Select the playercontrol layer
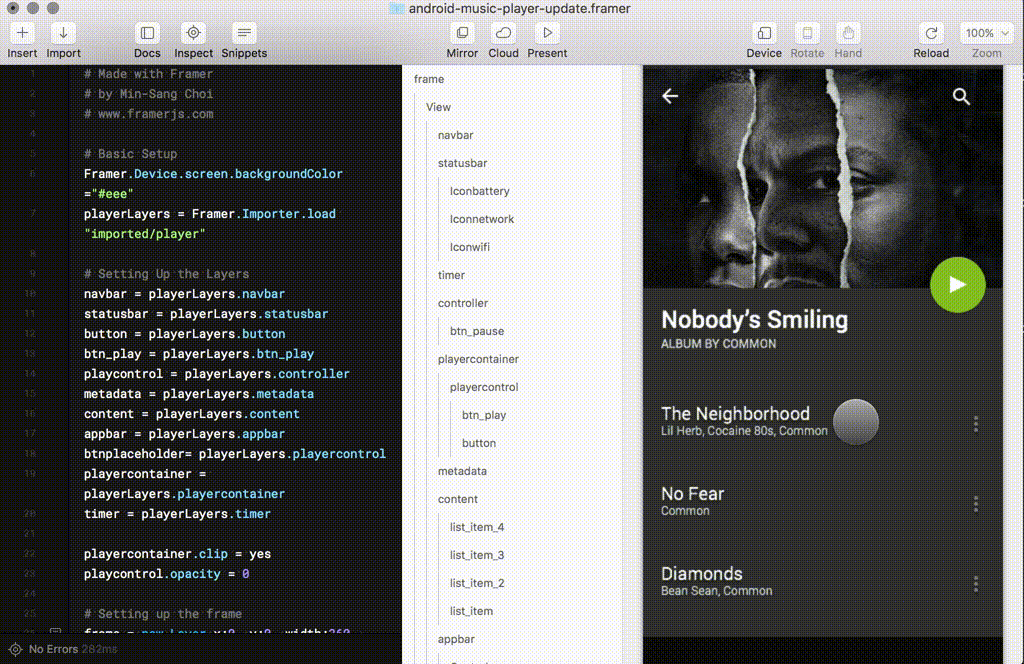This screenshot has height=664, width=1024. pyautogui.click(x=484, y=387)
